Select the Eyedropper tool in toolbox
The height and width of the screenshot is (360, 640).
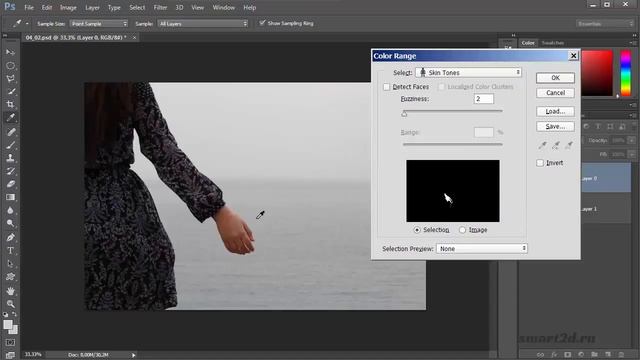click(x=11, y=118)
